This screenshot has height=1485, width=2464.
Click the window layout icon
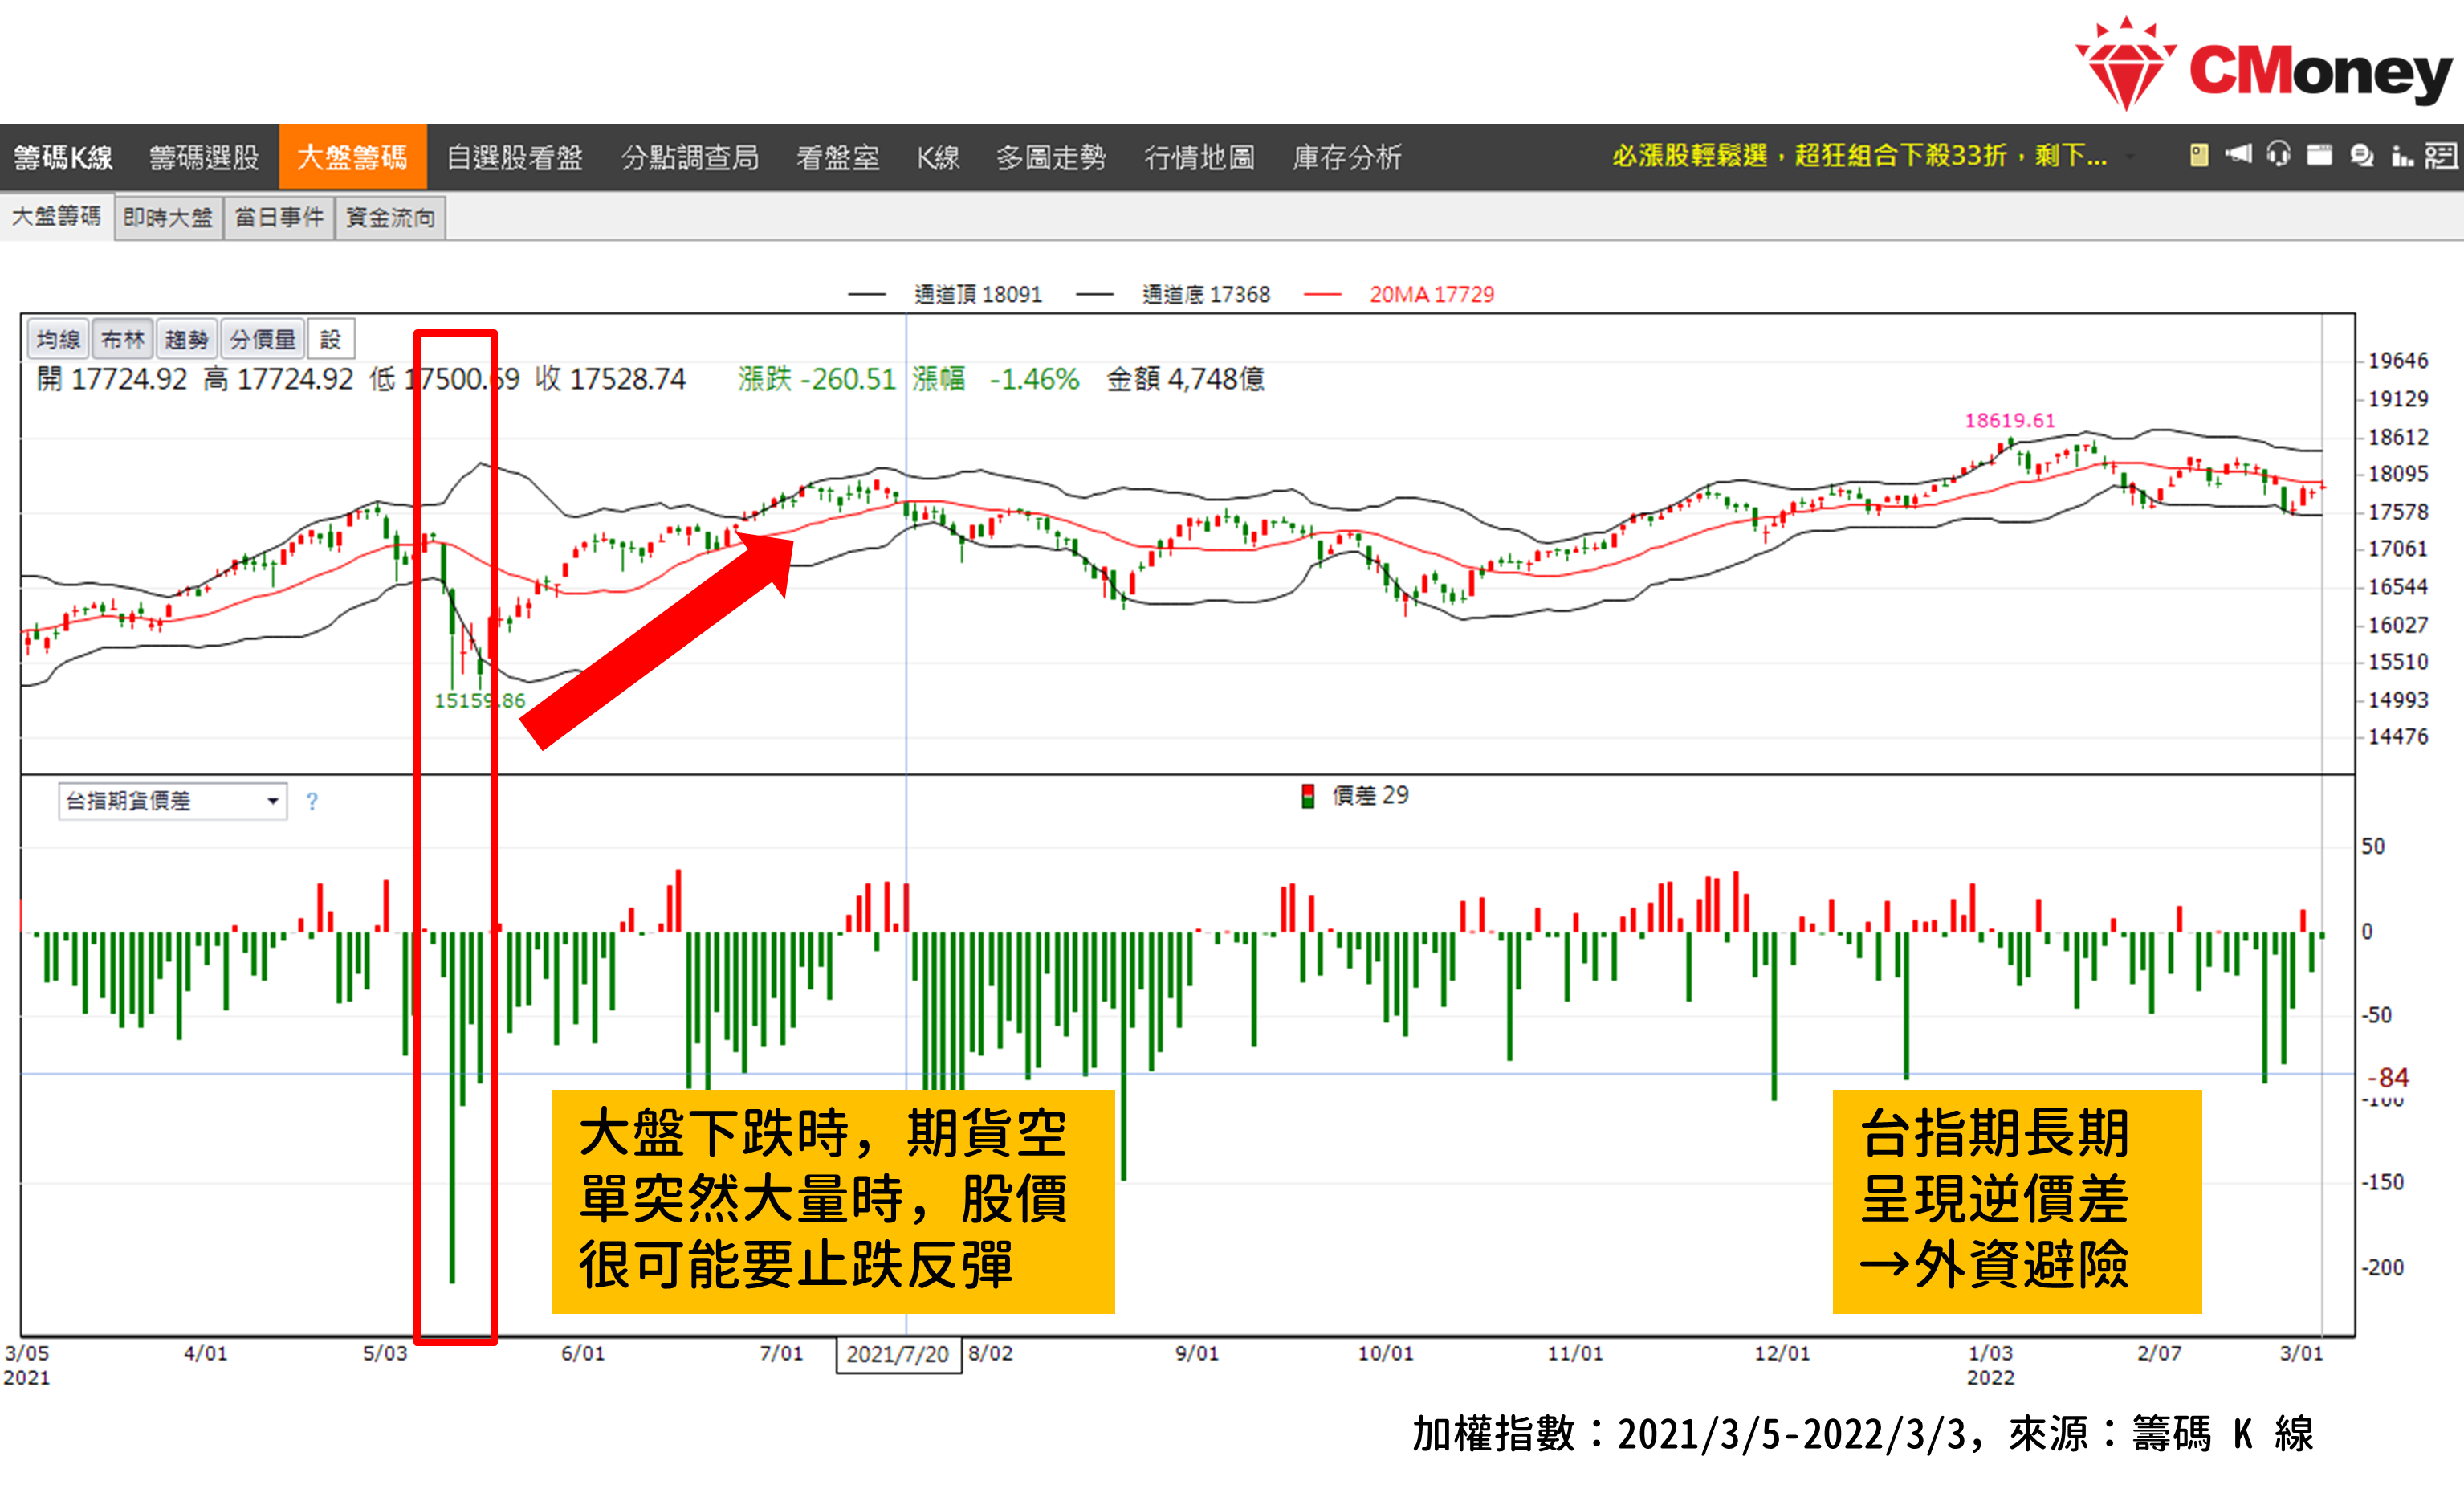click(2319, 155)
